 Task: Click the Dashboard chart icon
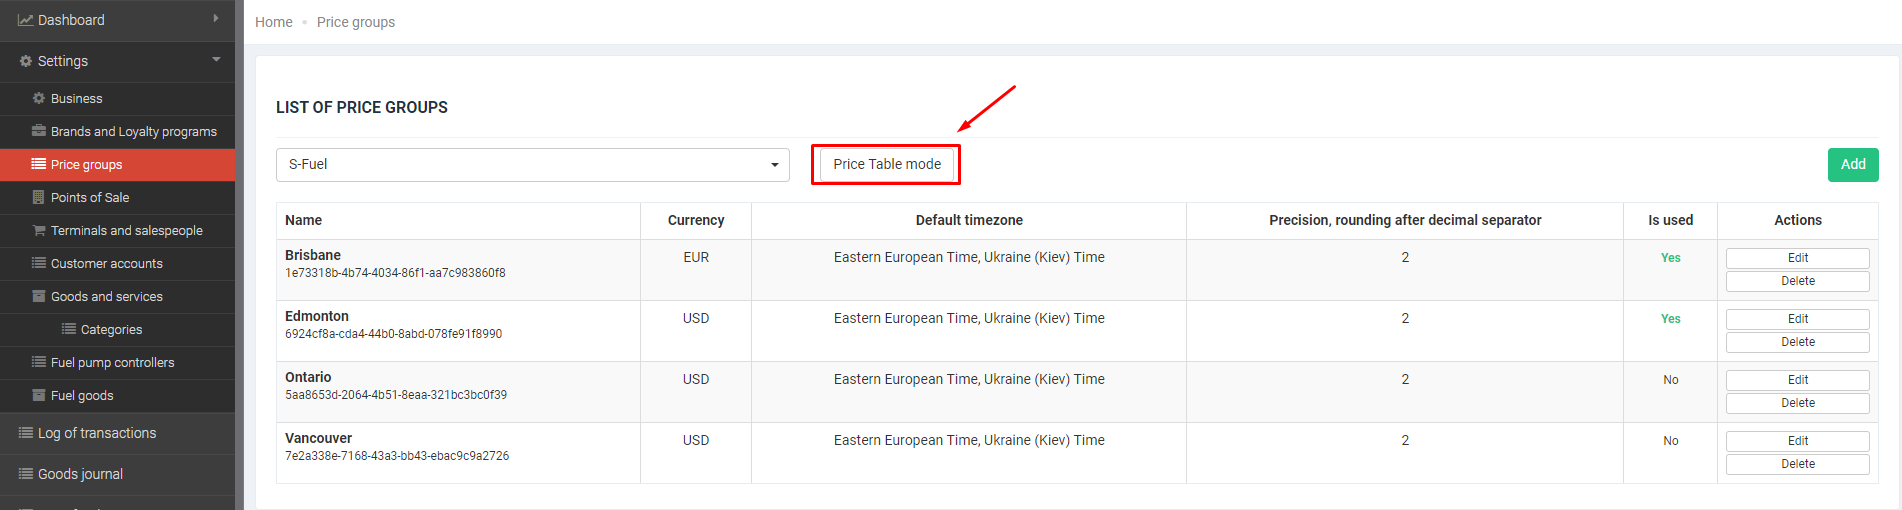(26, 20)
